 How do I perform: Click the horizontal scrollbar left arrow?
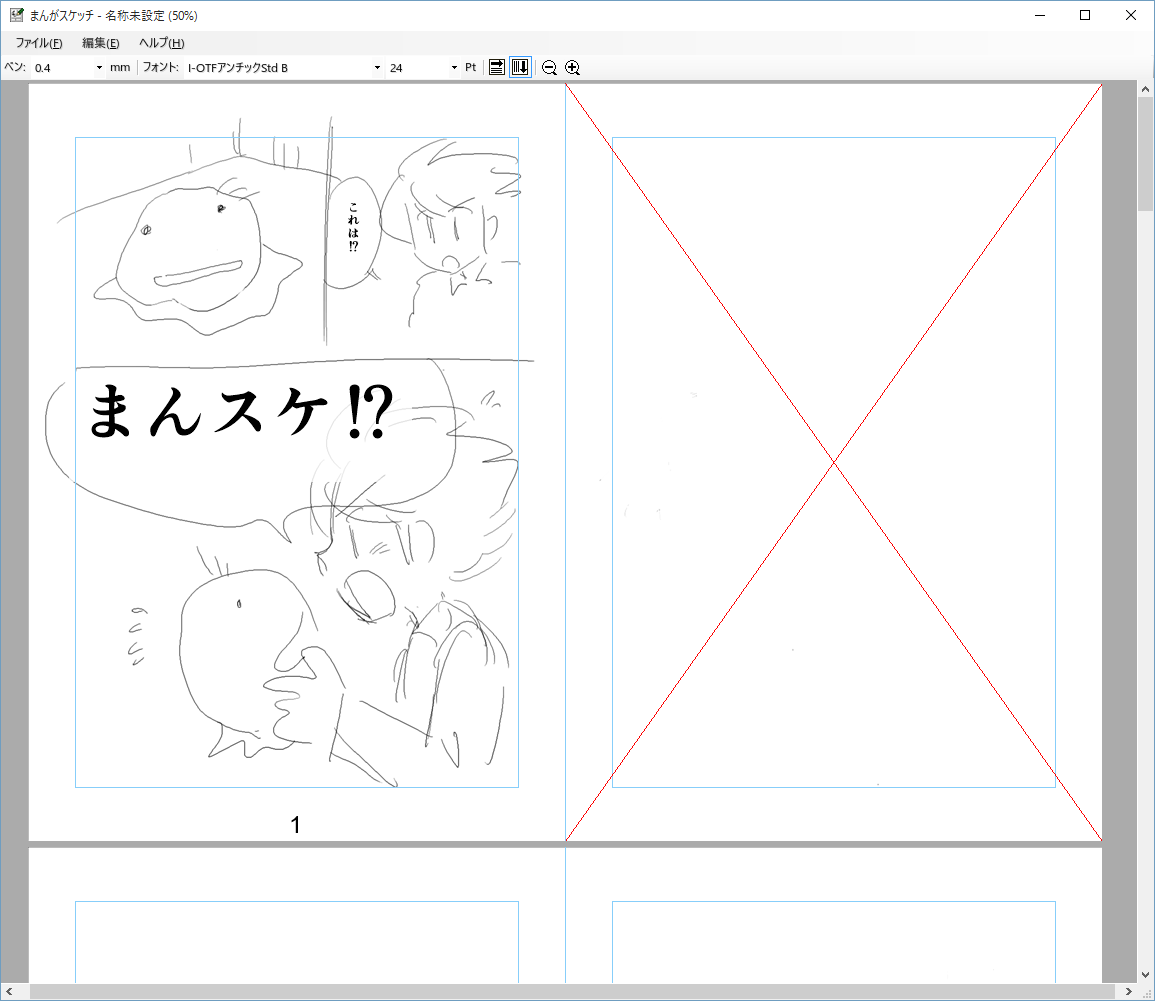point(9,991)
